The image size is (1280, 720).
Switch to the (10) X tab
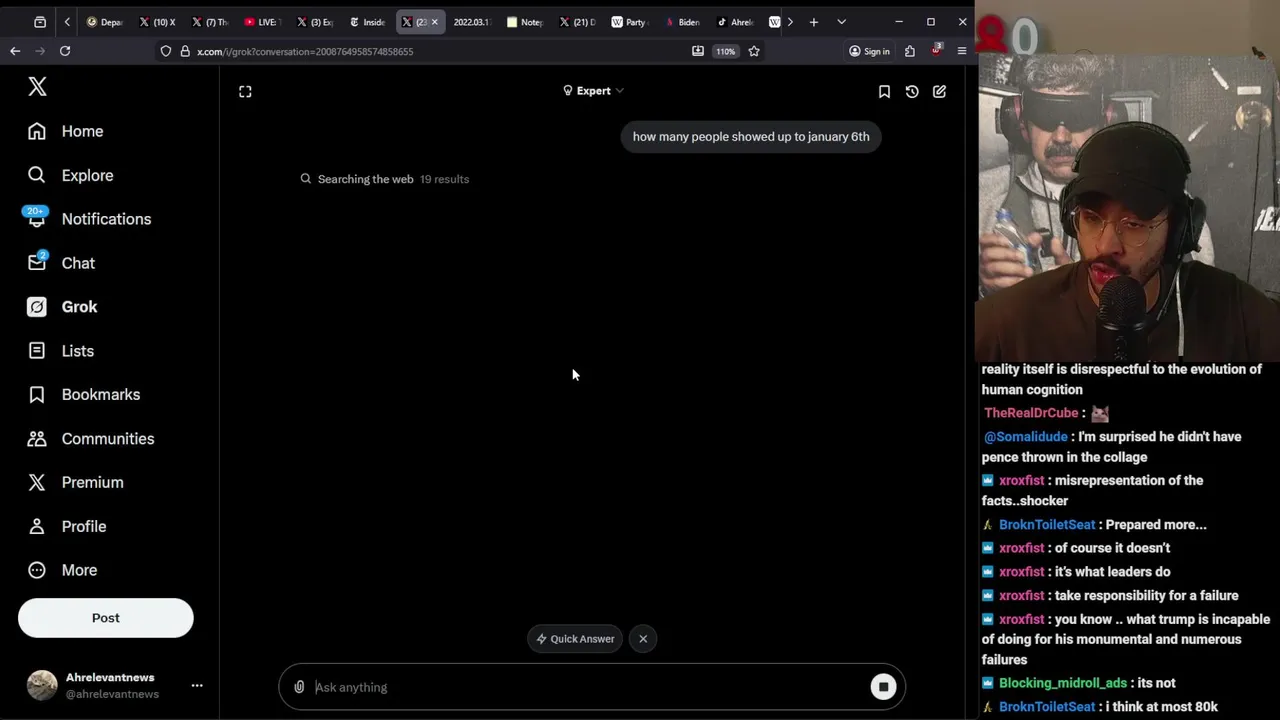click(x=158, y=22)
